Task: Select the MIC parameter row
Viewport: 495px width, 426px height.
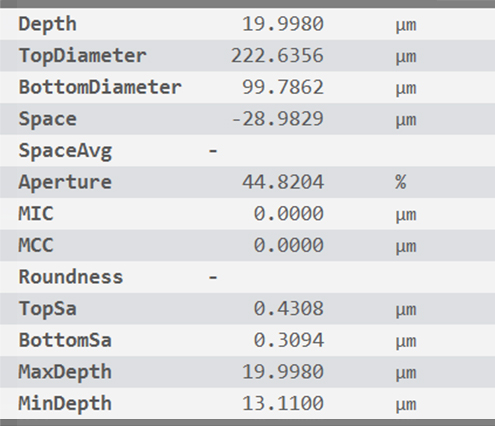Action: (x=247, y=214)
